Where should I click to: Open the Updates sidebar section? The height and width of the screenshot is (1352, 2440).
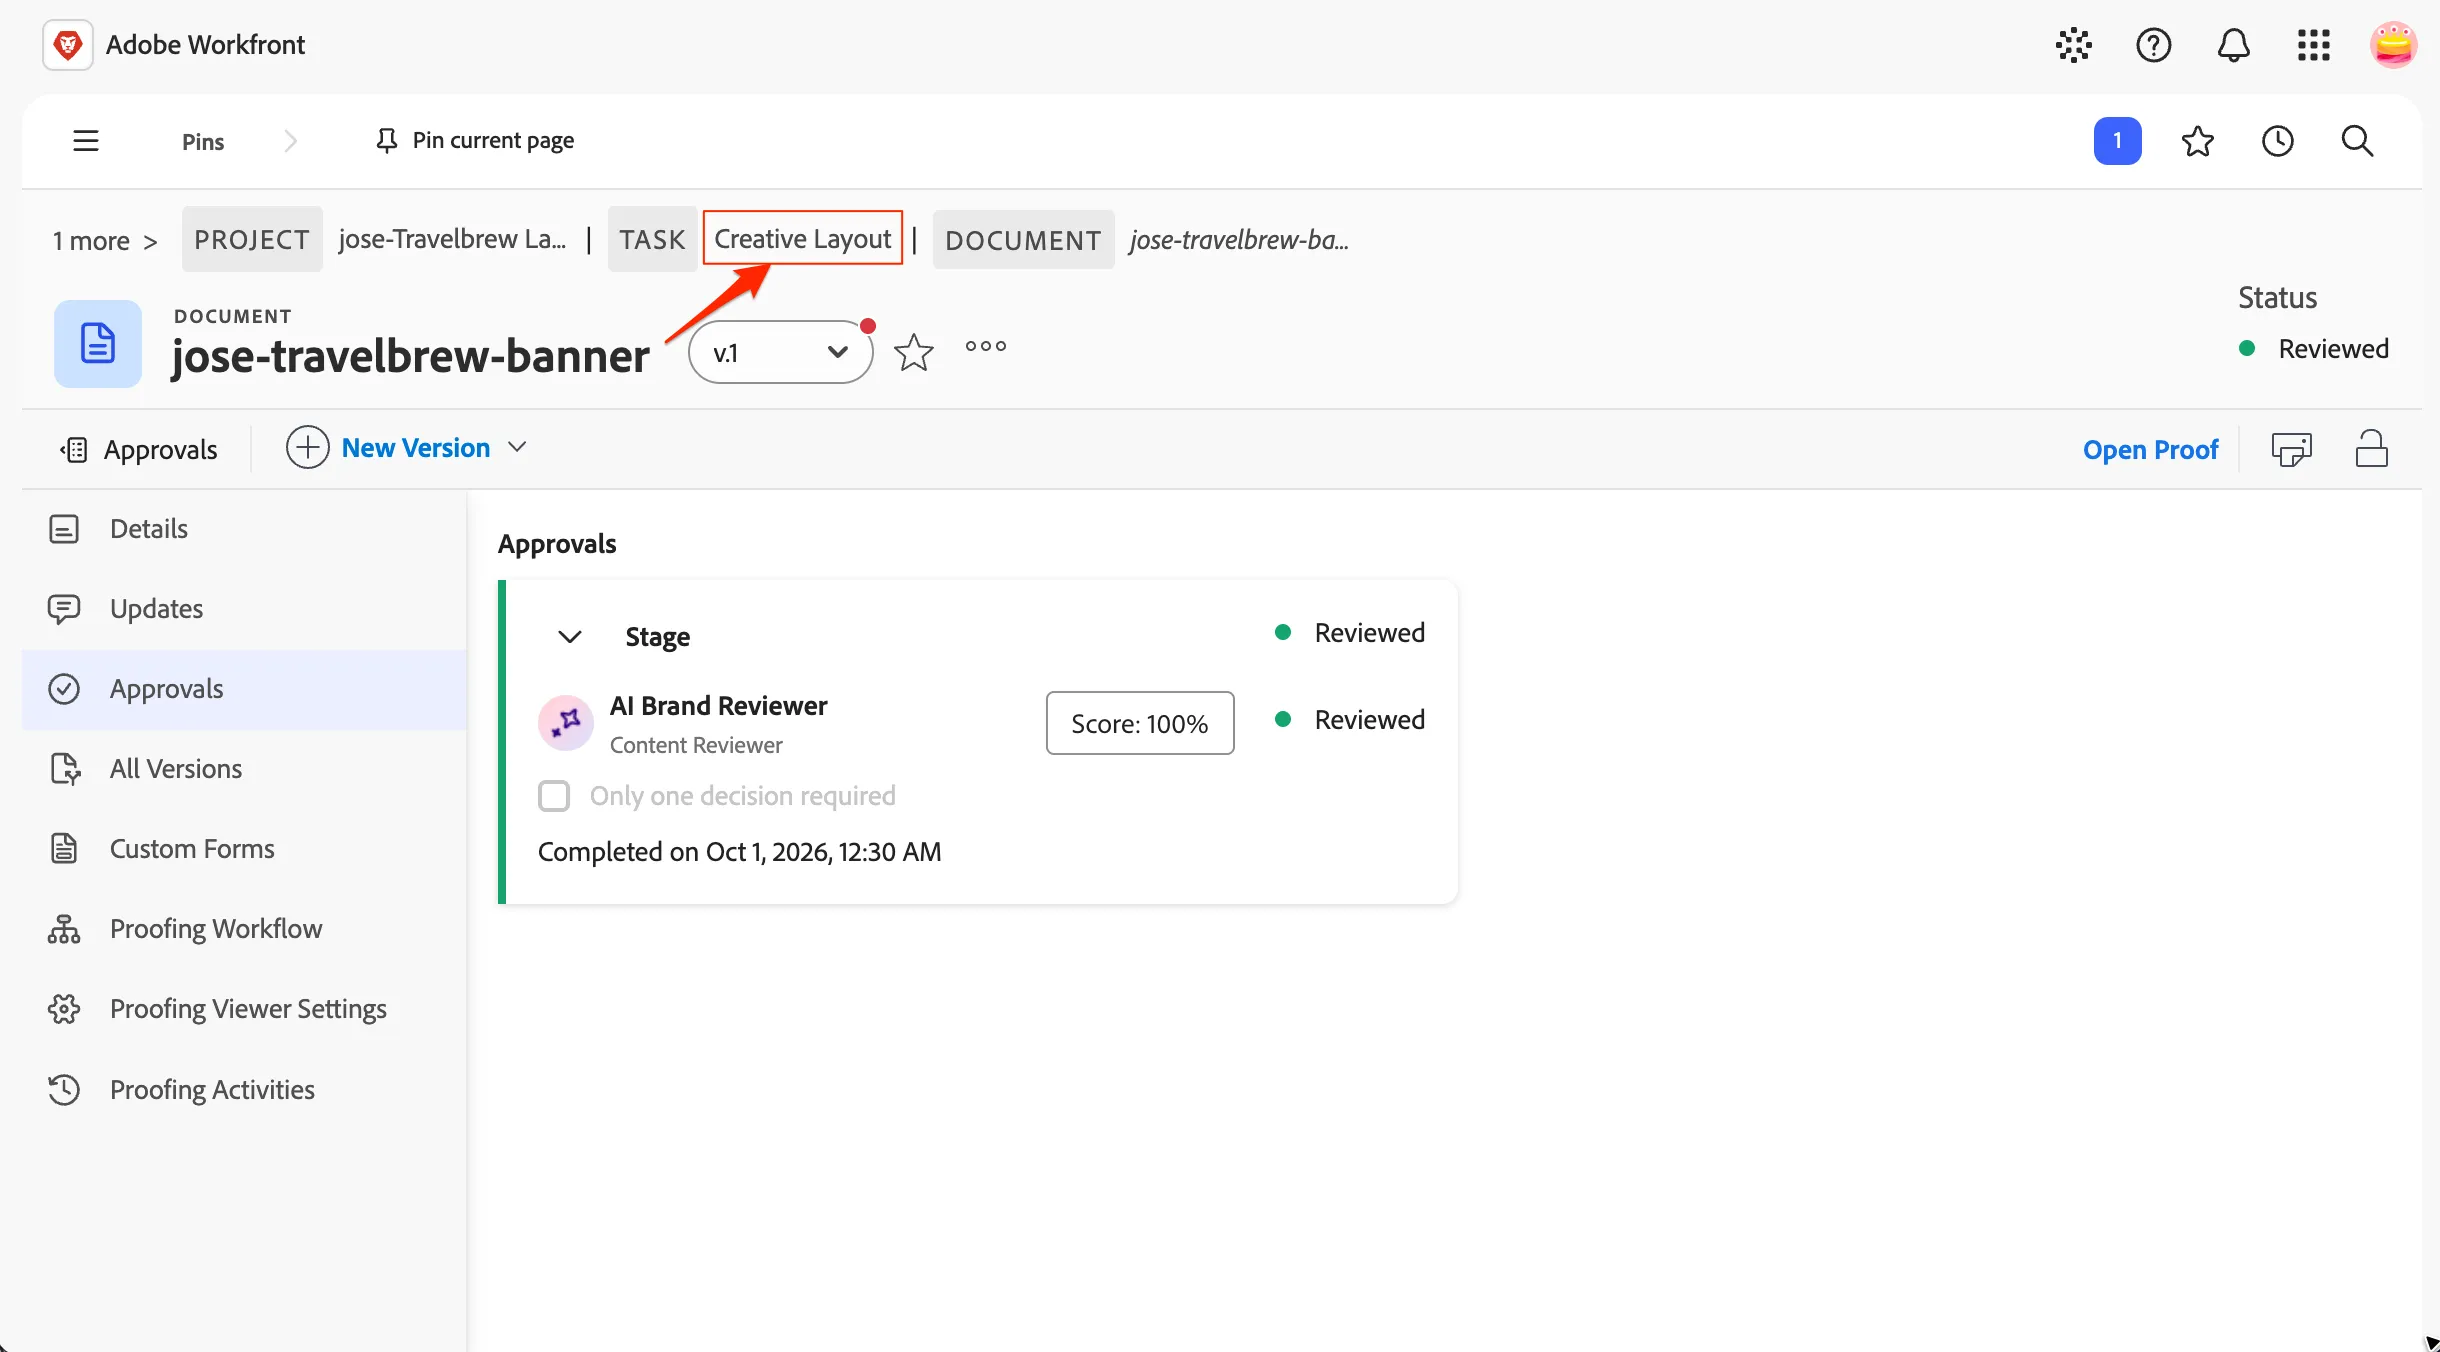[x=245, y=609]
